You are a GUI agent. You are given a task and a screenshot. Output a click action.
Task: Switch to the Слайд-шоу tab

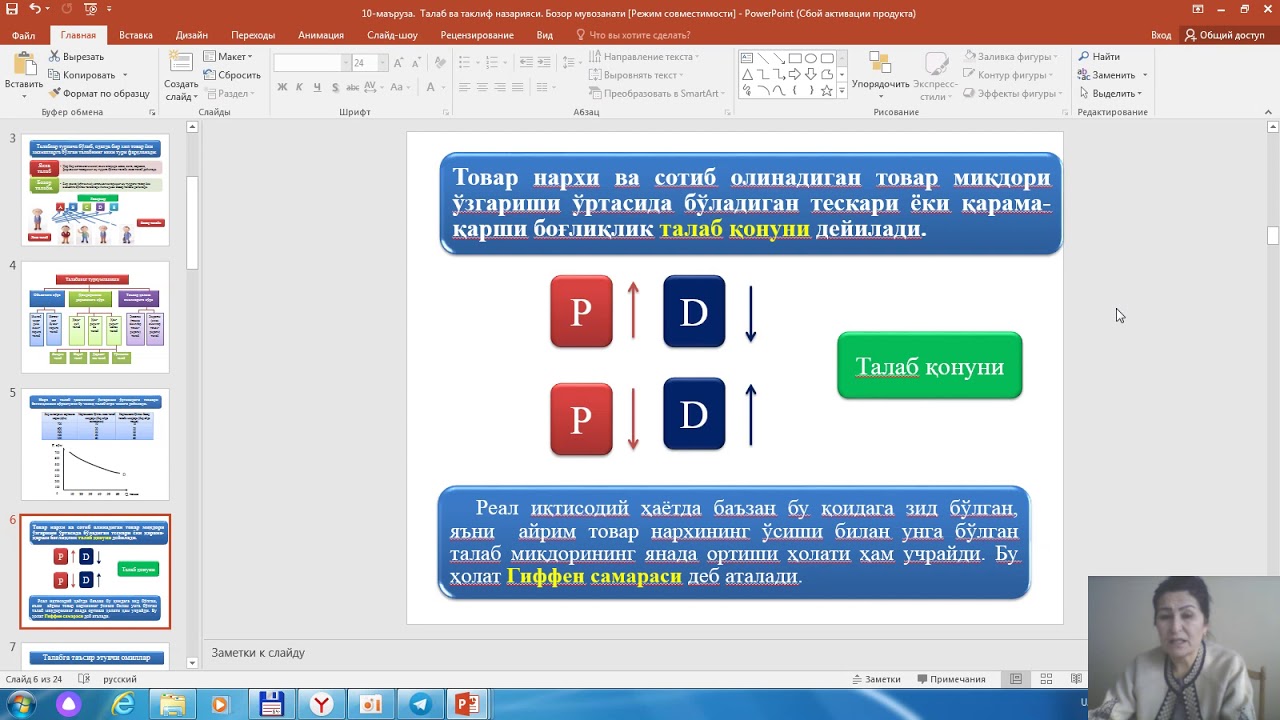click(392, 35)
